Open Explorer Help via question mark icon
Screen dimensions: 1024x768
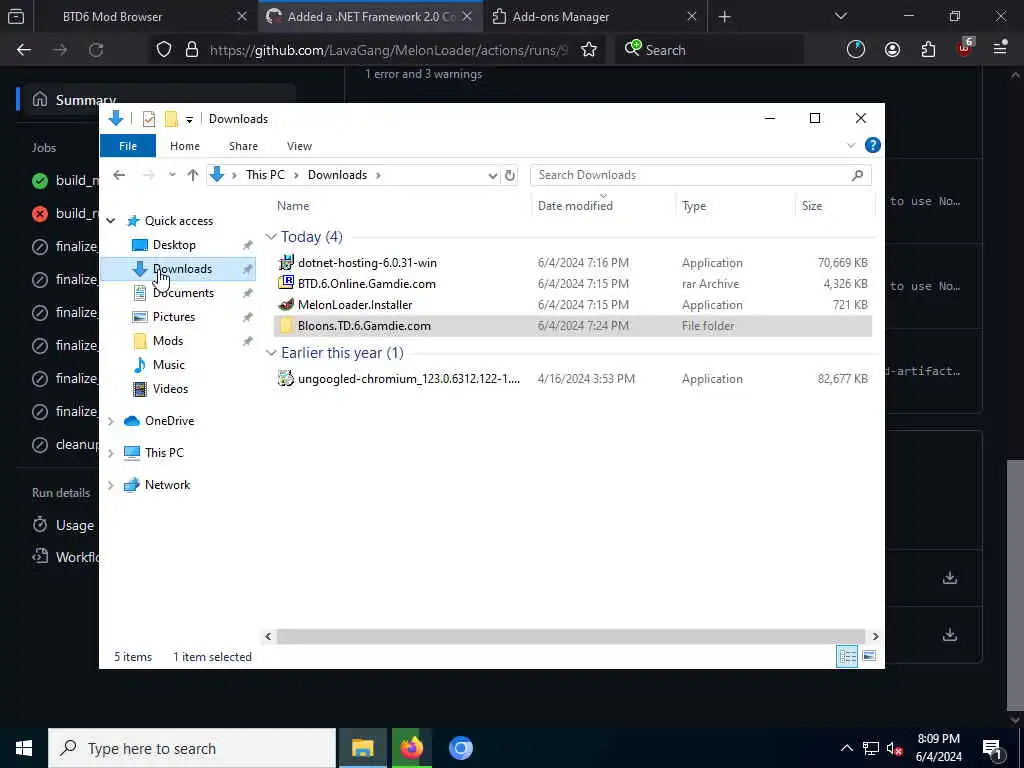872,145
